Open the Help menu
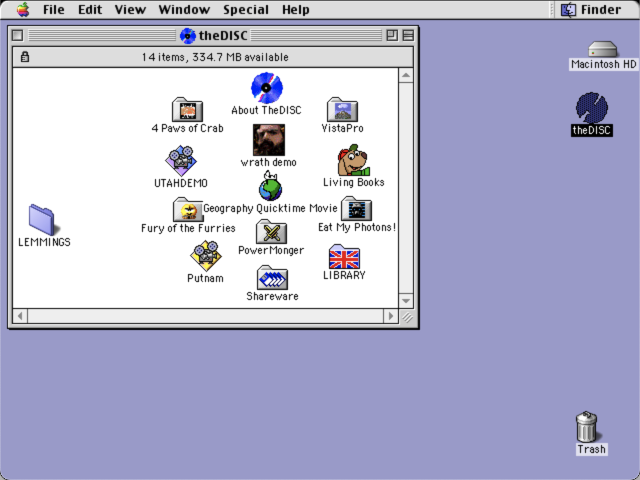This screenshot has width=640, height=480. pos(296,9)
